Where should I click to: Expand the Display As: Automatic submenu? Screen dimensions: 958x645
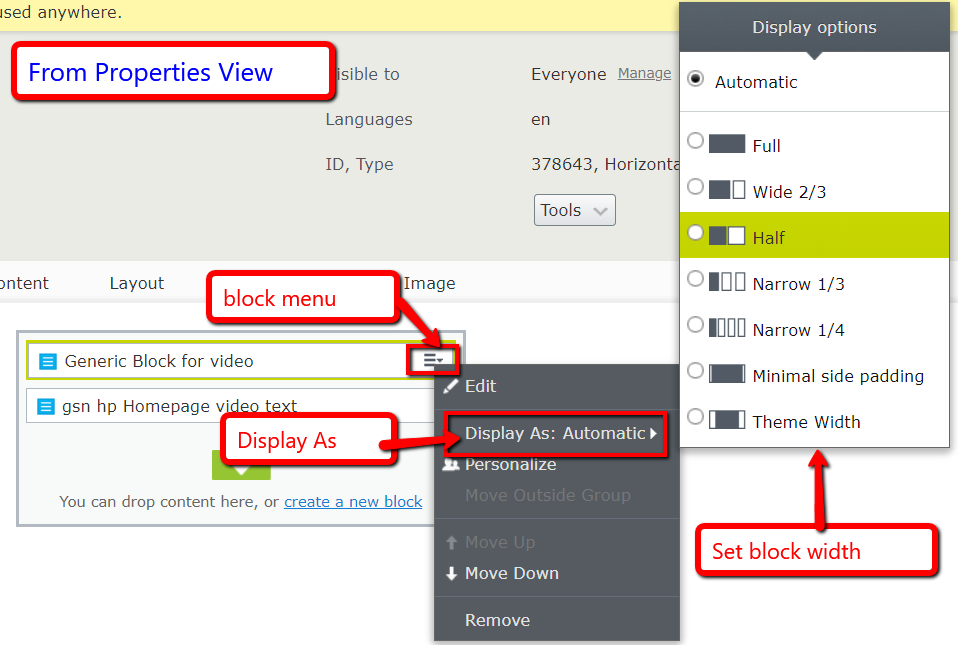pyautogui.click(x=560, y=434)
